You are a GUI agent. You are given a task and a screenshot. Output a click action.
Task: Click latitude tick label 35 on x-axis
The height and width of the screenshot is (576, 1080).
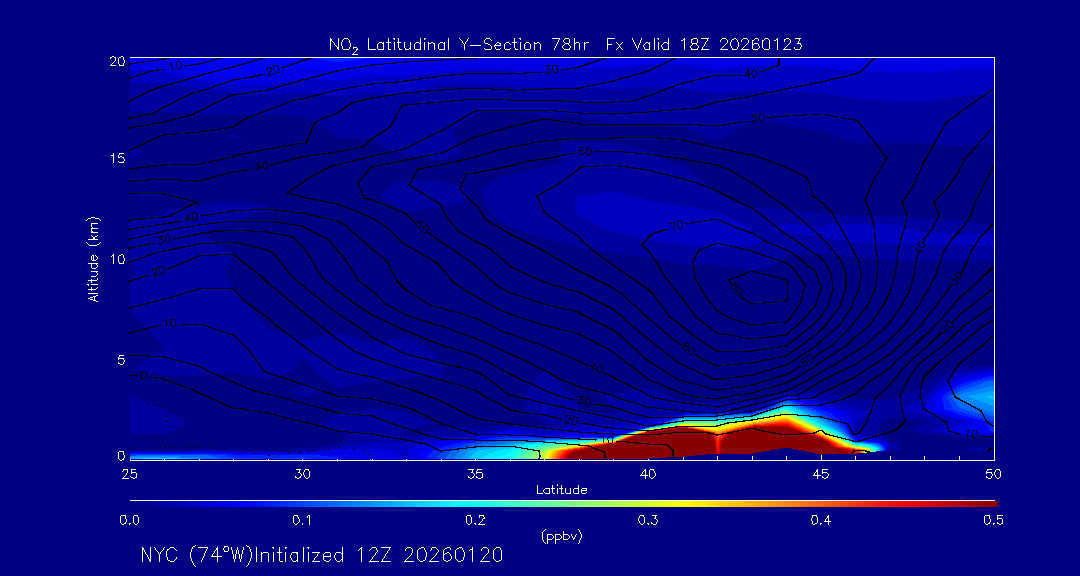(x=475, y=473)
